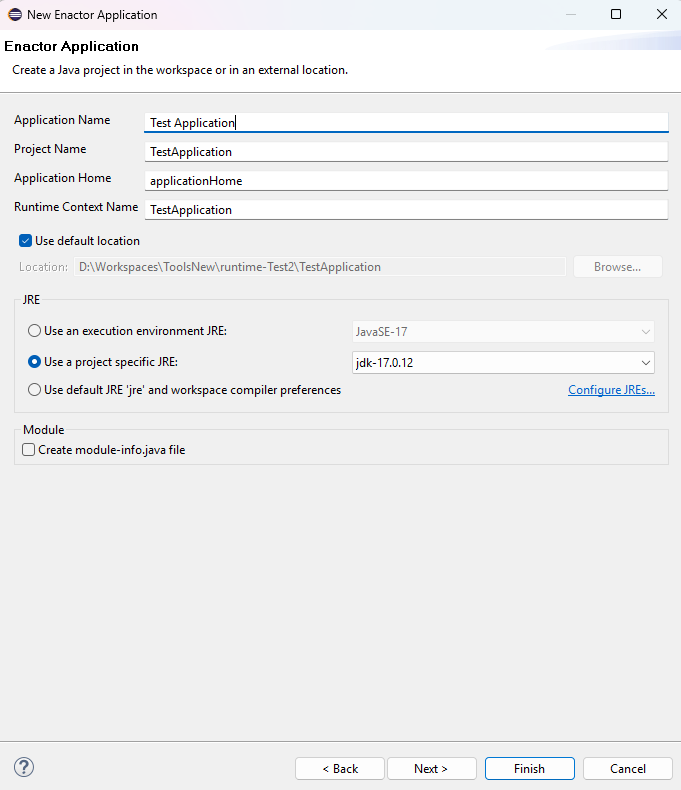Screen dimensions: 681x790
Task: Open the jdk-17.0.12 project JRE dropdown
Action: click(x=501, y=363)
